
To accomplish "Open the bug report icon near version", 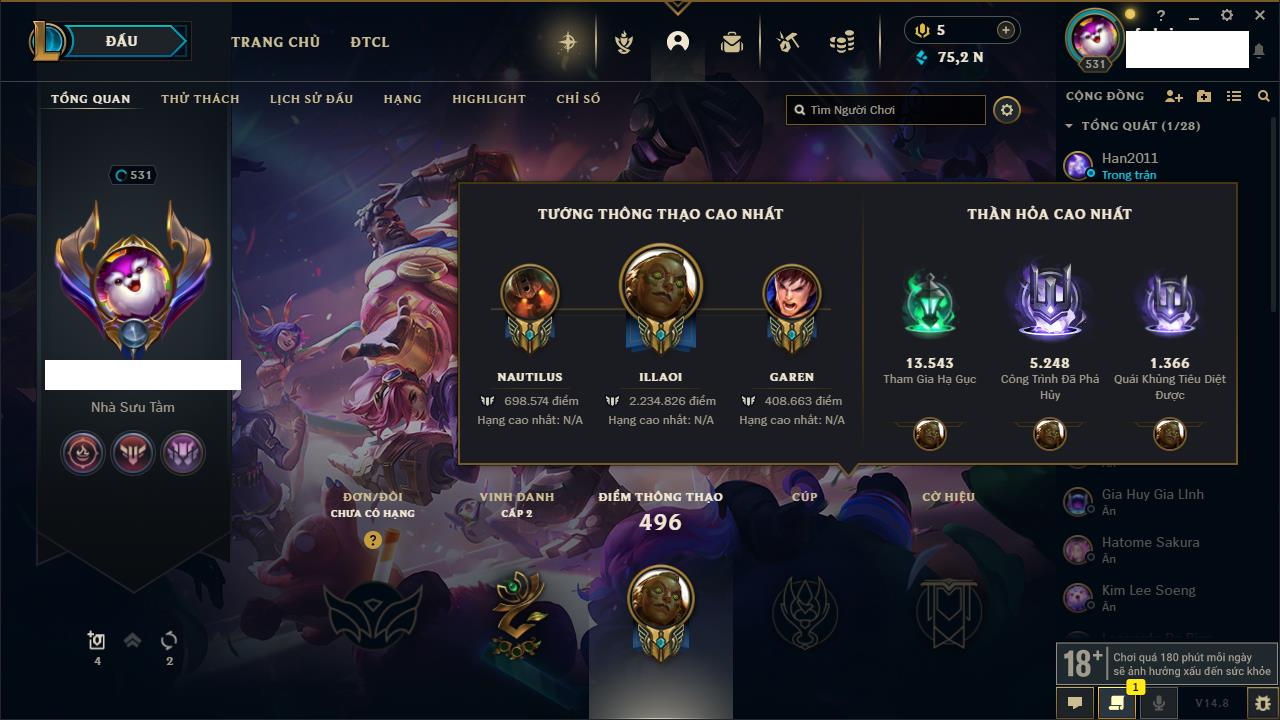I will click(1262, 703).
